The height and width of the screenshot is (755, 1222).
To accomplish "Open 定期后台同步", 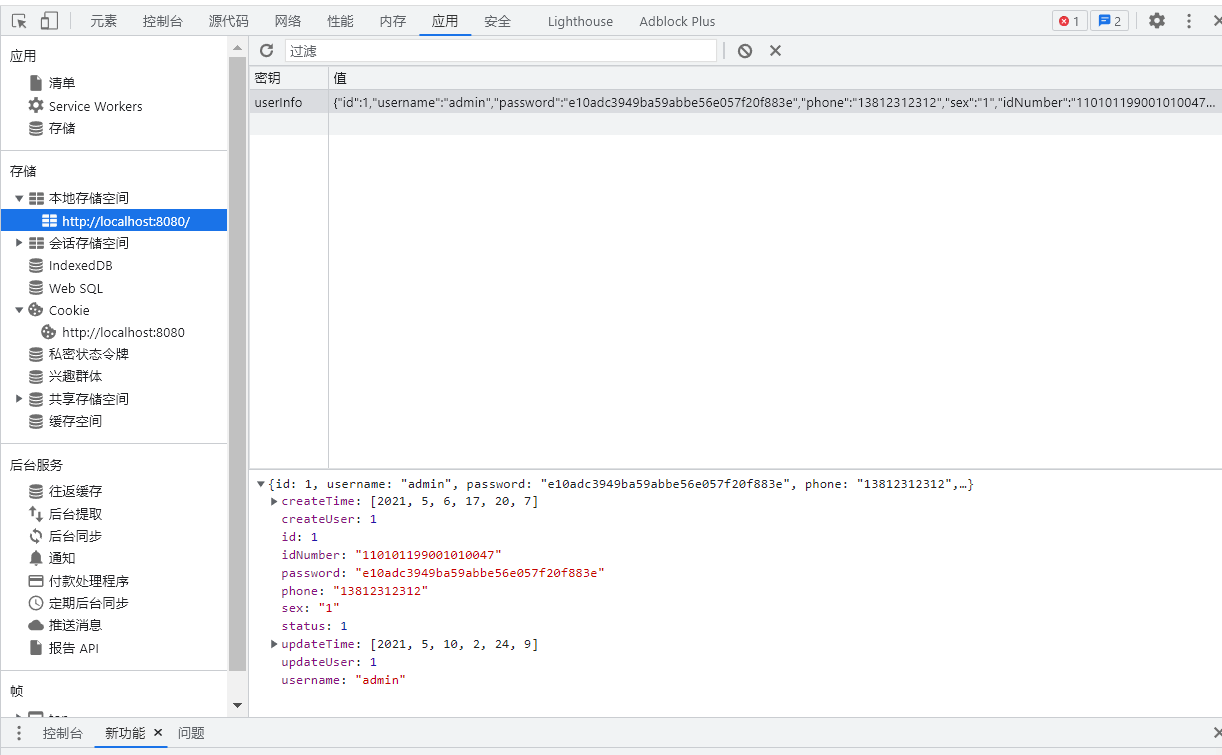I will click(89, 603).
